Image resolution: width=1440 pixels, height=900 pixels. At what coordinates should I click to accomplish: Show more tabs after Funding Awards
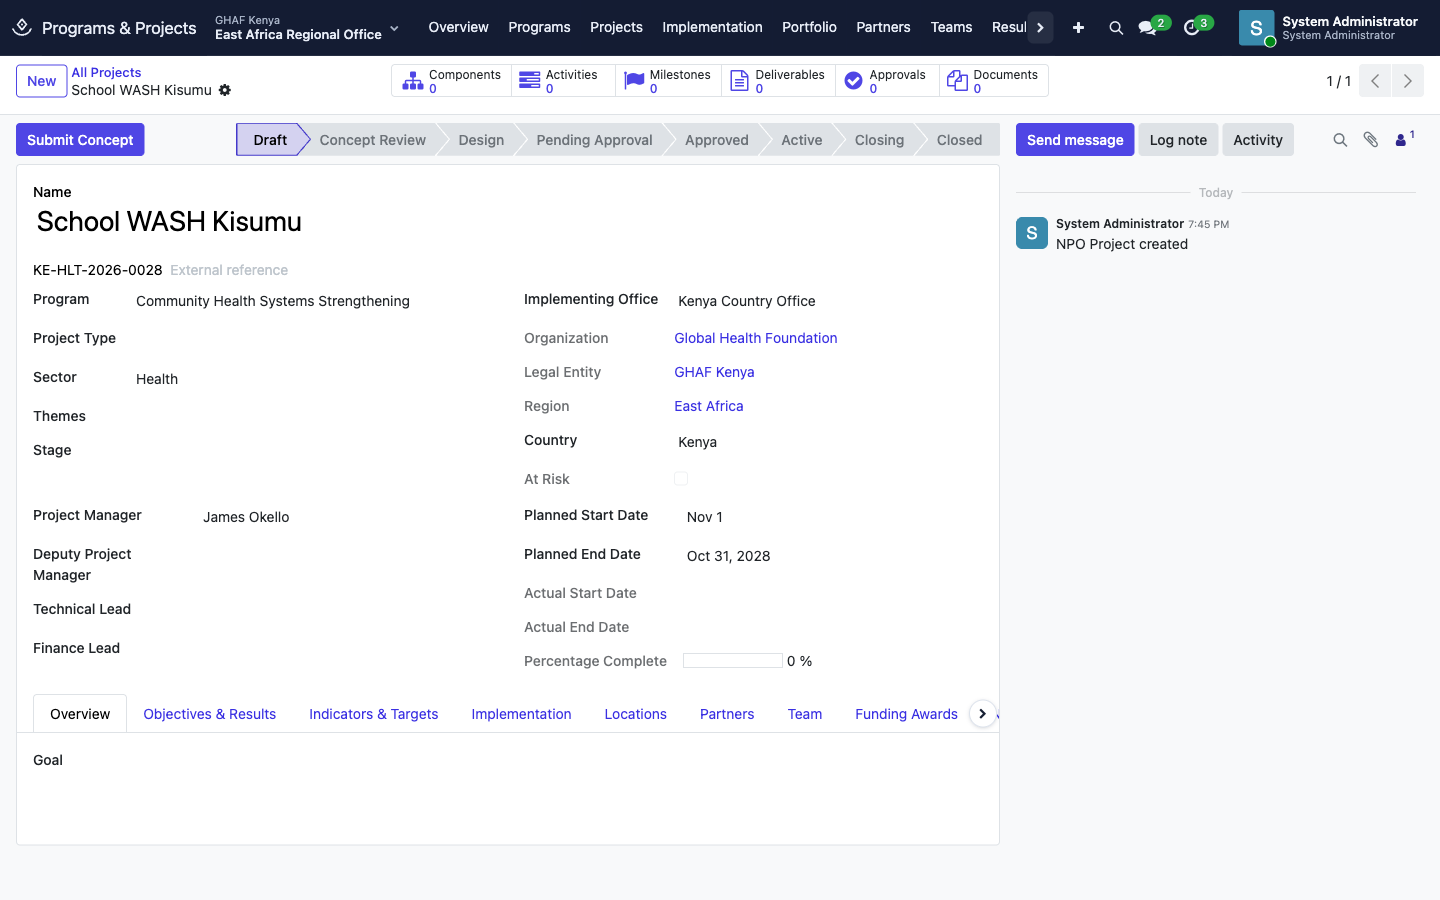tap(983, 714)
